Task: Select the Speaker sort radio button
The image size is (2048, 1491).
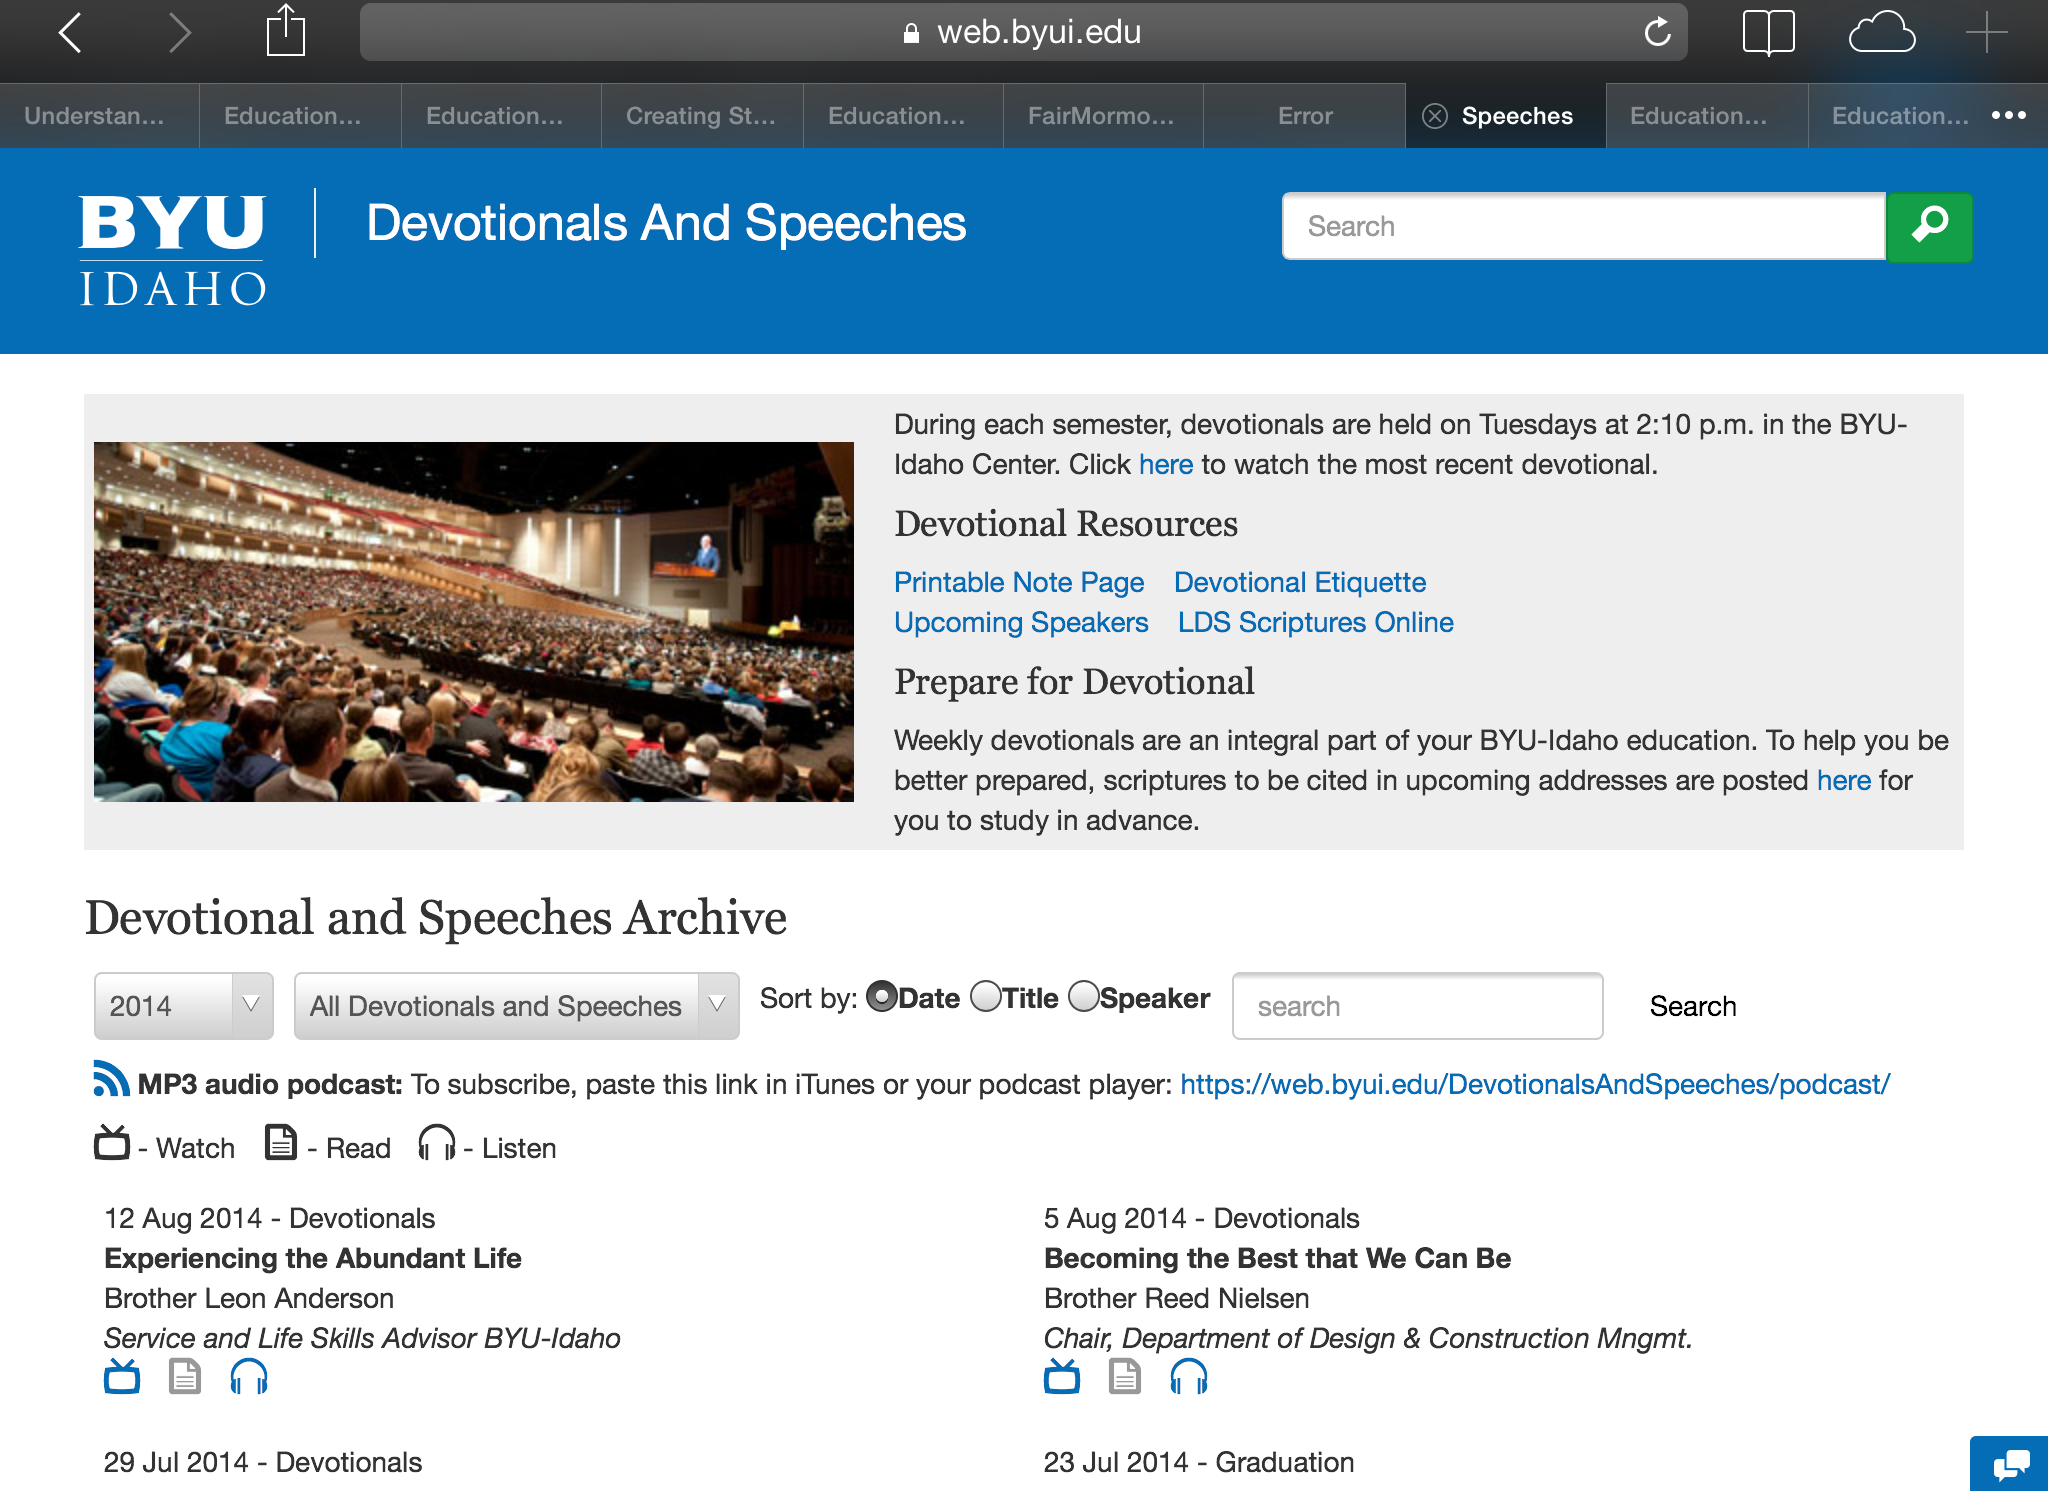Action: click(1084, 996)
